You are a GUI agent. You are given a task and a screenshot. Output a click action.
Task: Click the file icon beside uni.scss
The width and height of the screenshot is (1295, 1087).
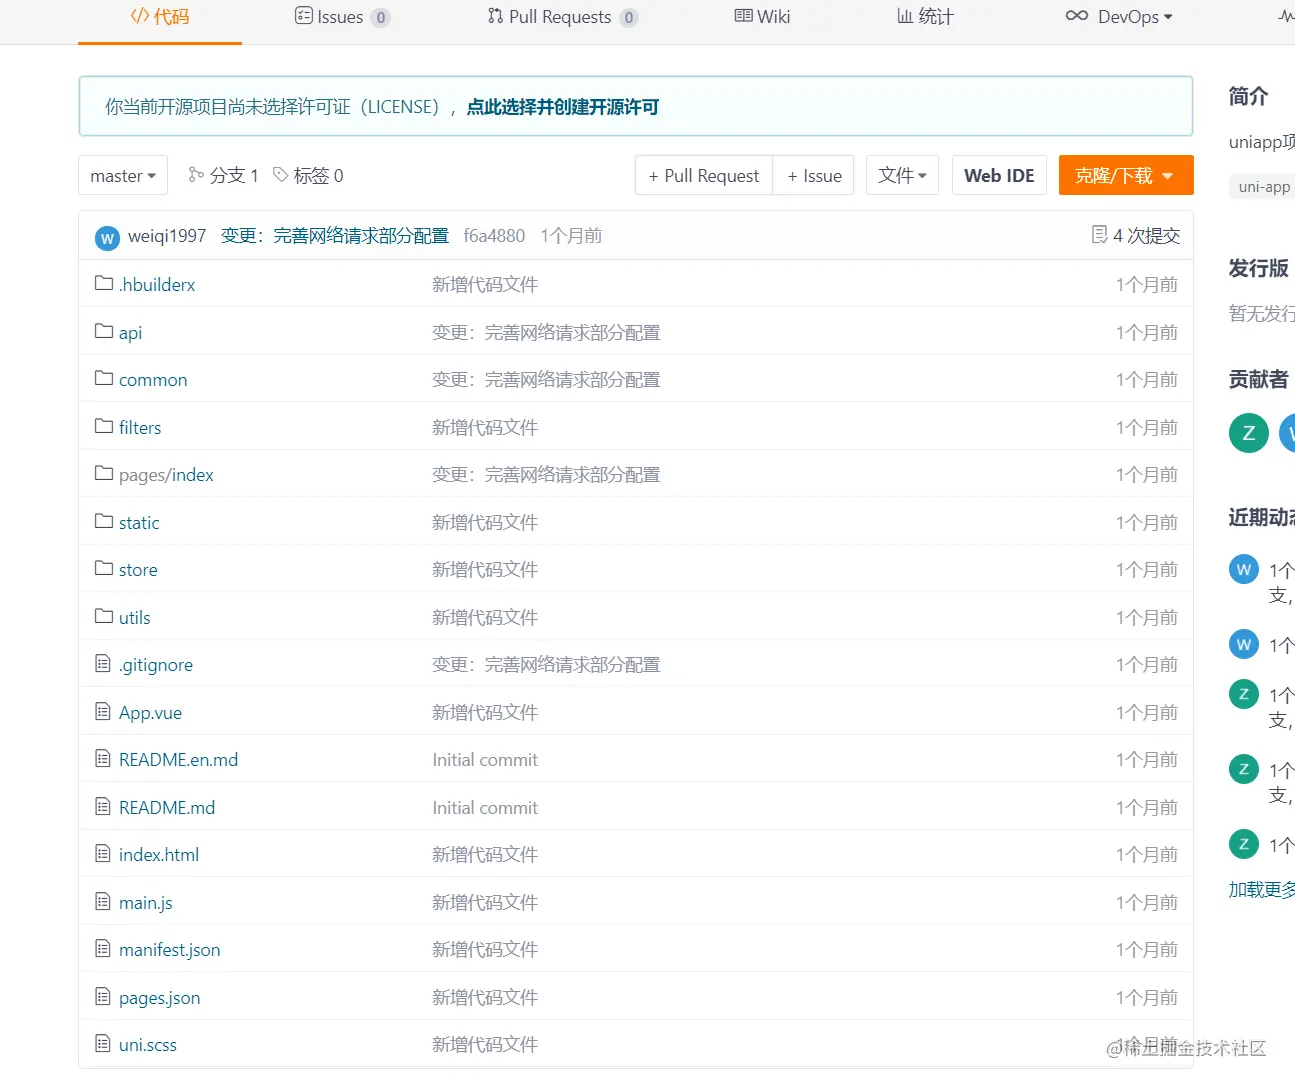coord(103,1043)
